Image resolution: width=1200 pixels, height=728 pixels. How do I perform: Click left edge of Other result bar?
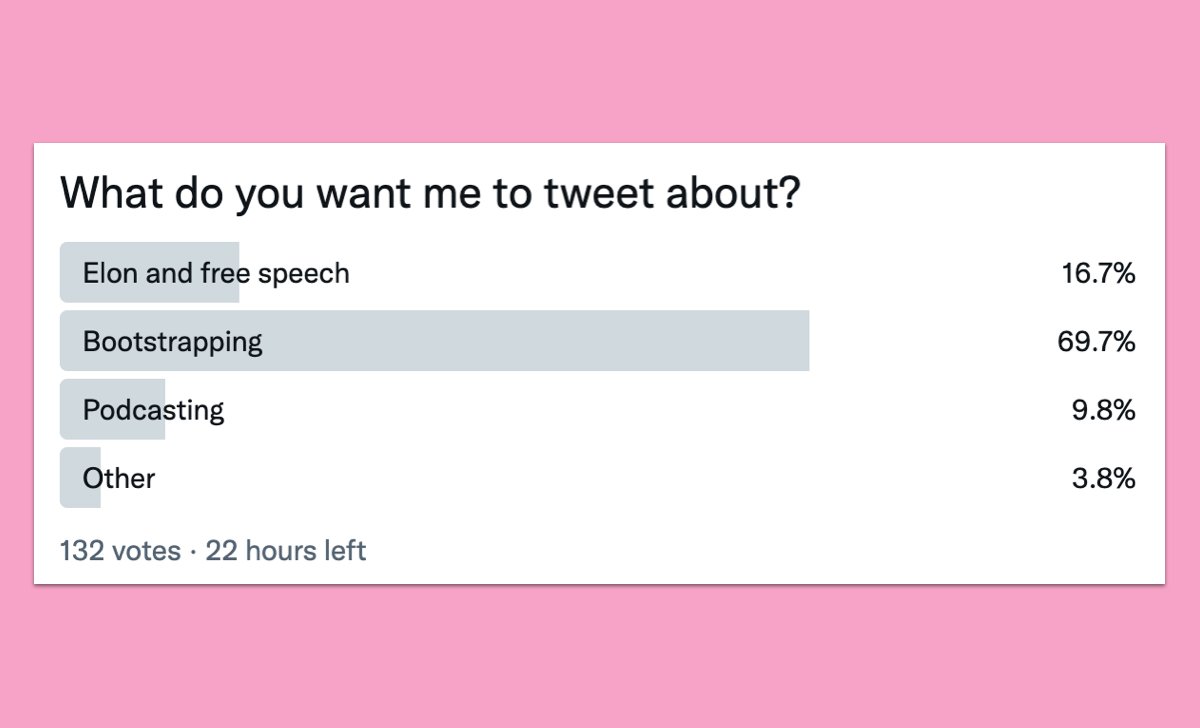pyautogui.click(x=65, y=478)
